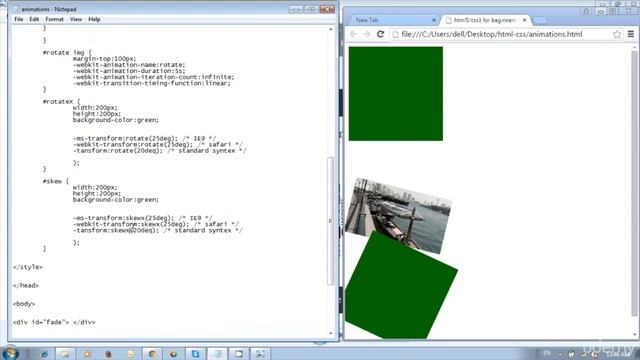Click the 'animations - Notepad' window title

click(x=49, y=9)
